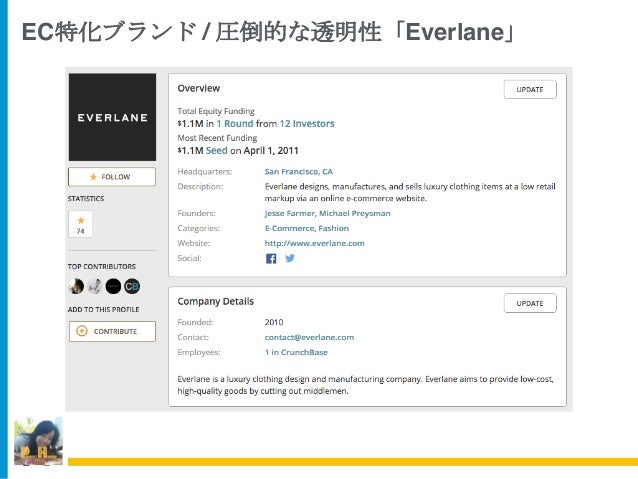Open the Everlane logo image

tap(112, 117)
